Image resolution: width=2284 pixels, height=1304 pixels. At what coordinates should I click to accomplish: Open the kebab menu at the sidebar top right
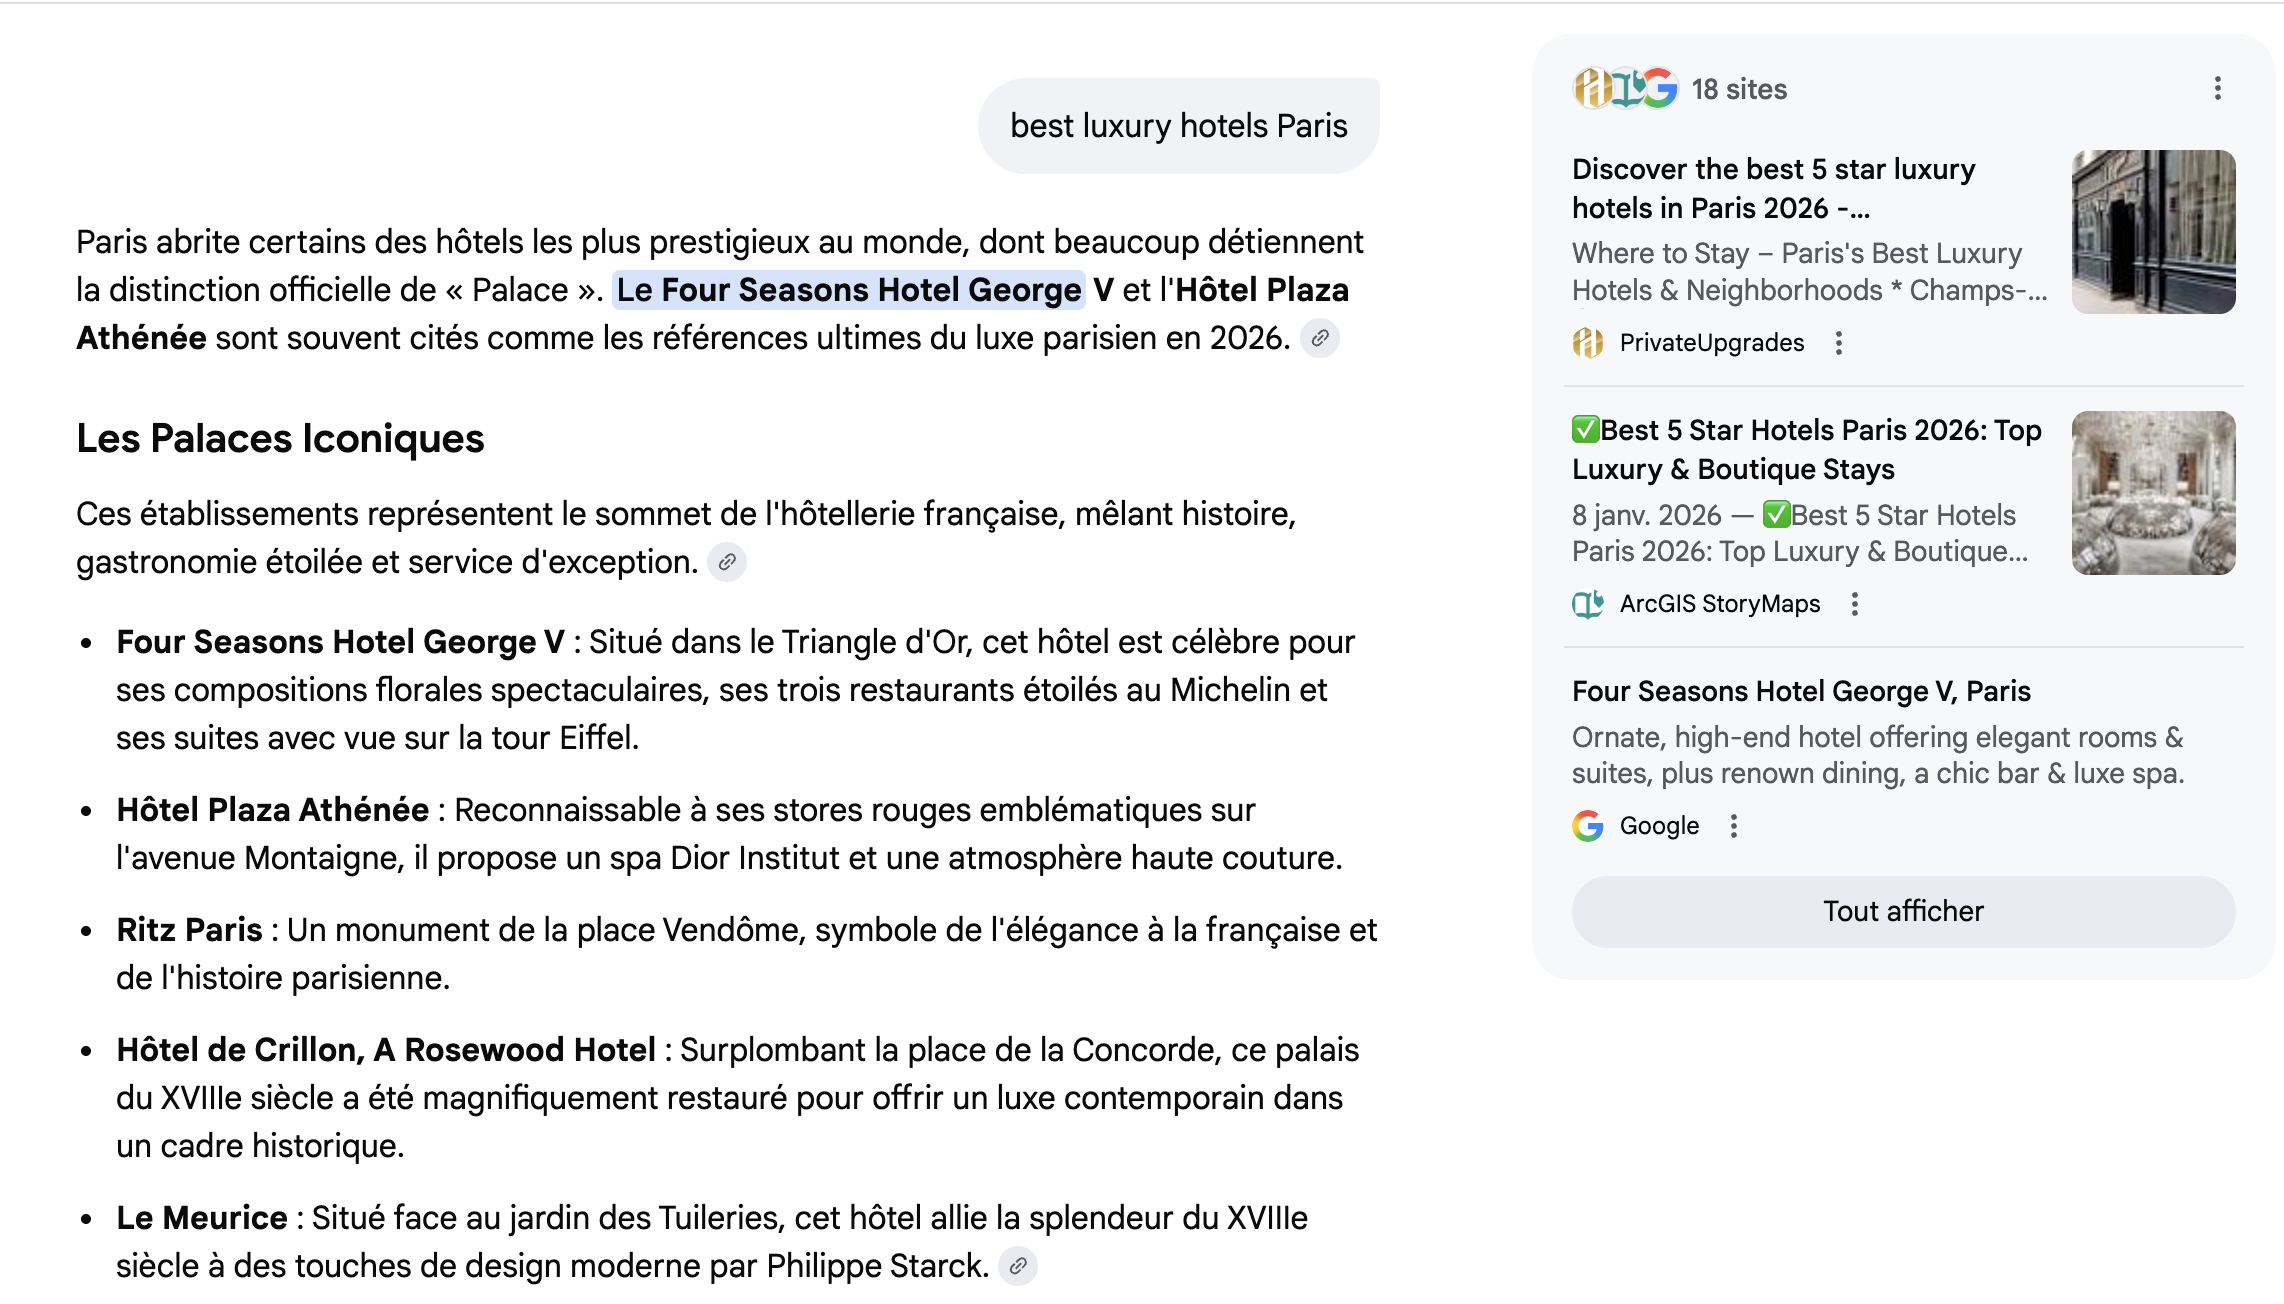[x=2218, y=90]
